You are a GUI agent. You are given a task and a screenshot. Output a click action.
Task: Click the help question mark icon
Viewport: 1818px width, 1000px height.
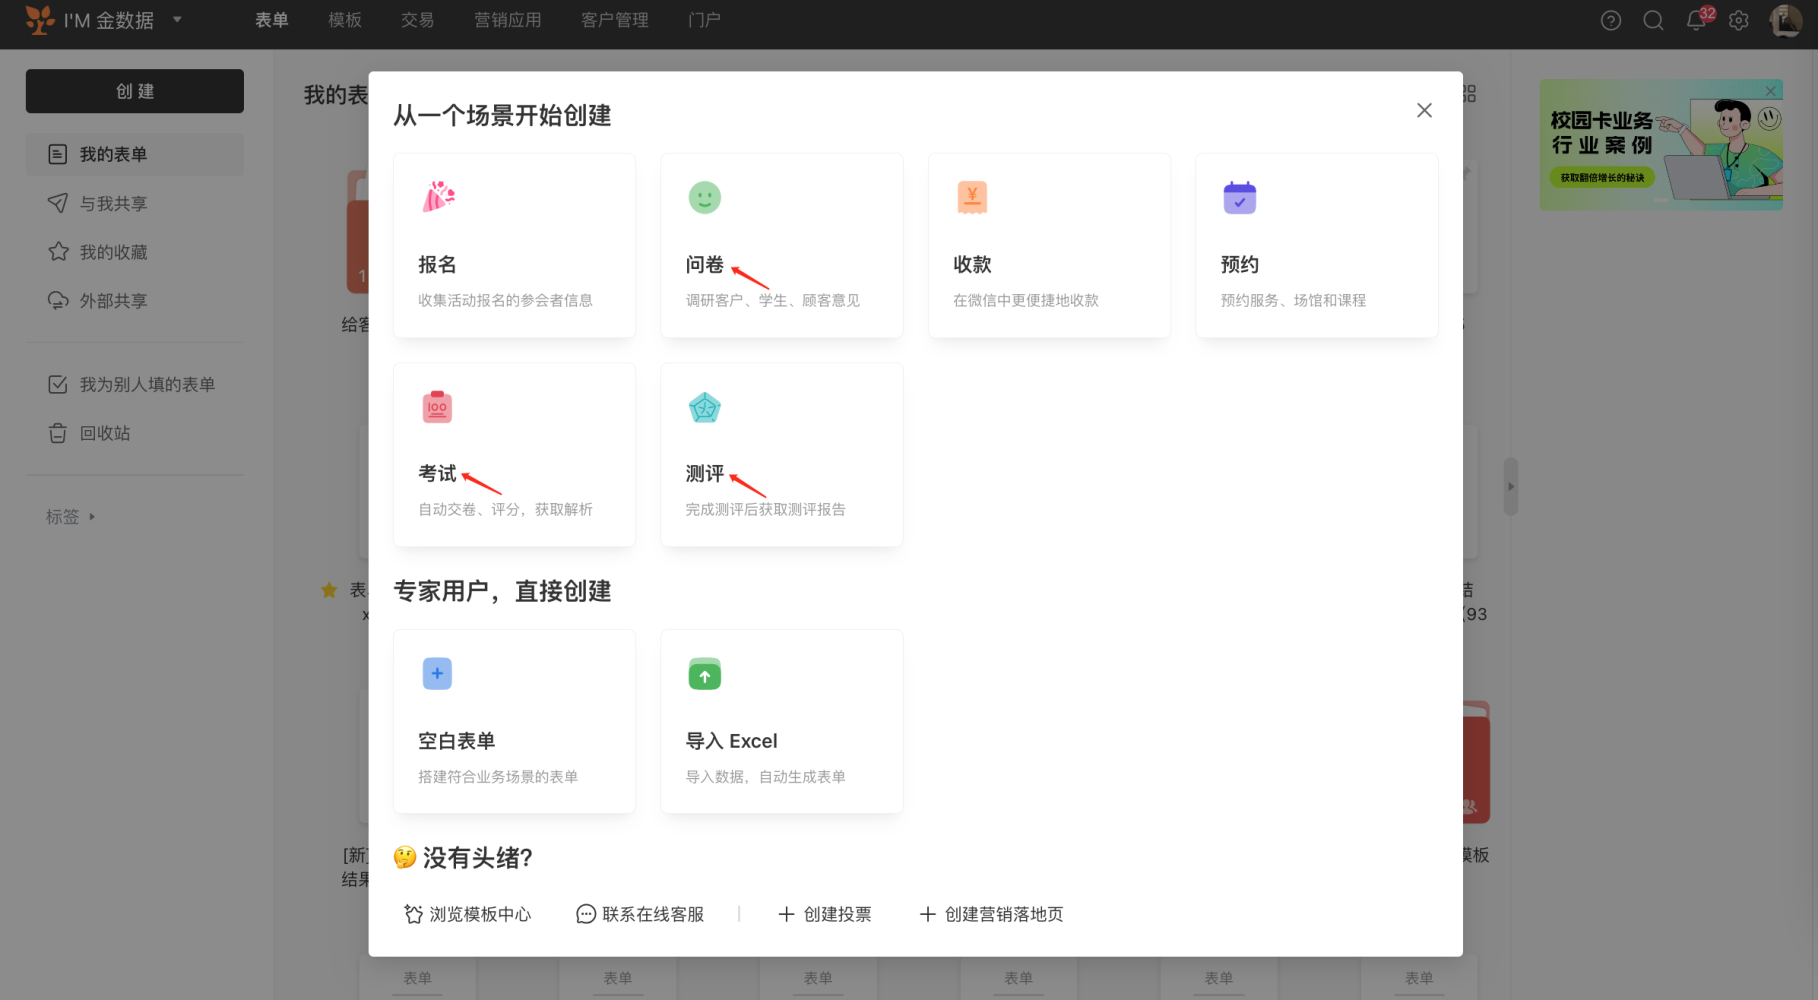tap(1611, 20)
